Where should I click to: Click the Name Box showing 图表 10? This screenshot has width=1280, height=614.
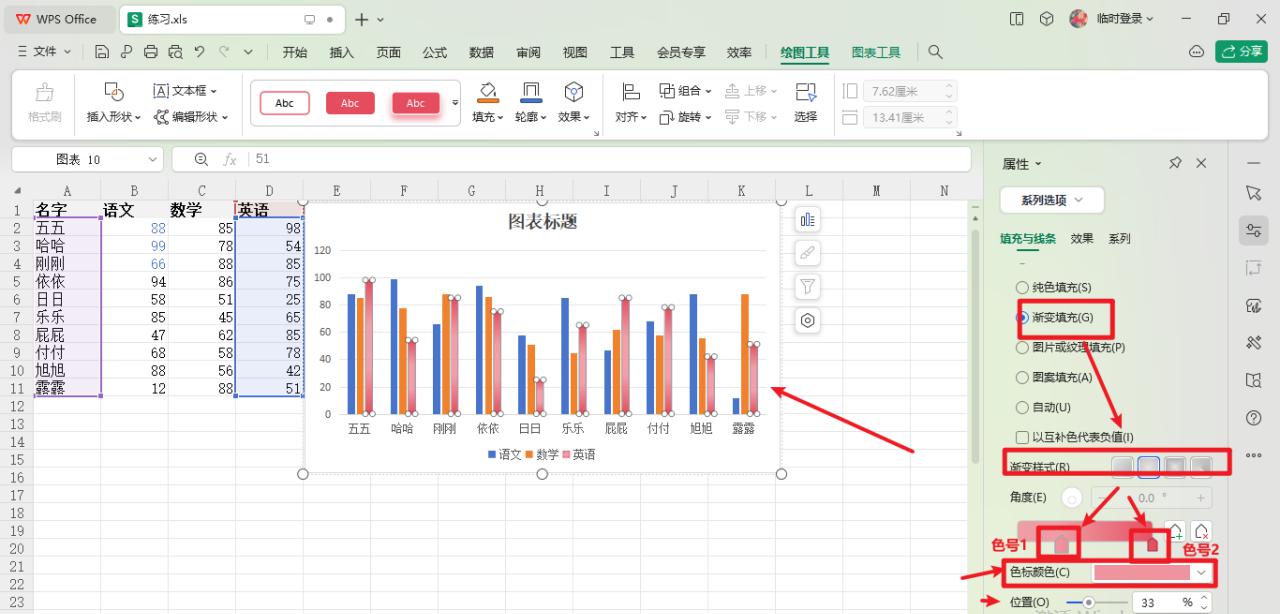[88, 159]
